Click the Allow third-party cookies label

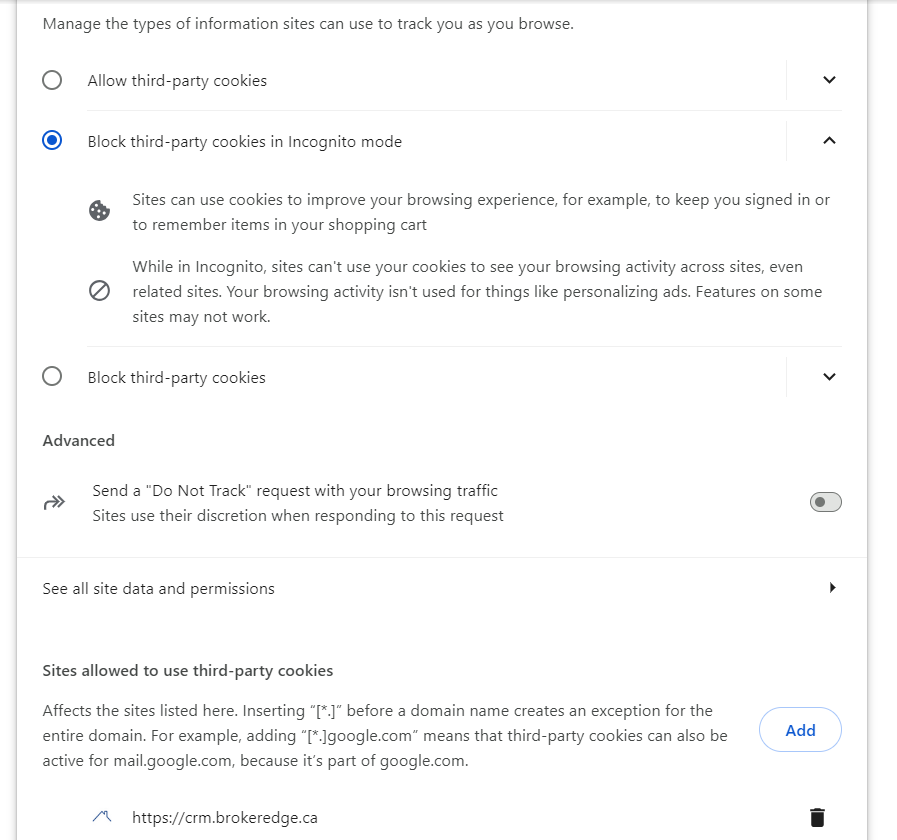pos(177,80)
